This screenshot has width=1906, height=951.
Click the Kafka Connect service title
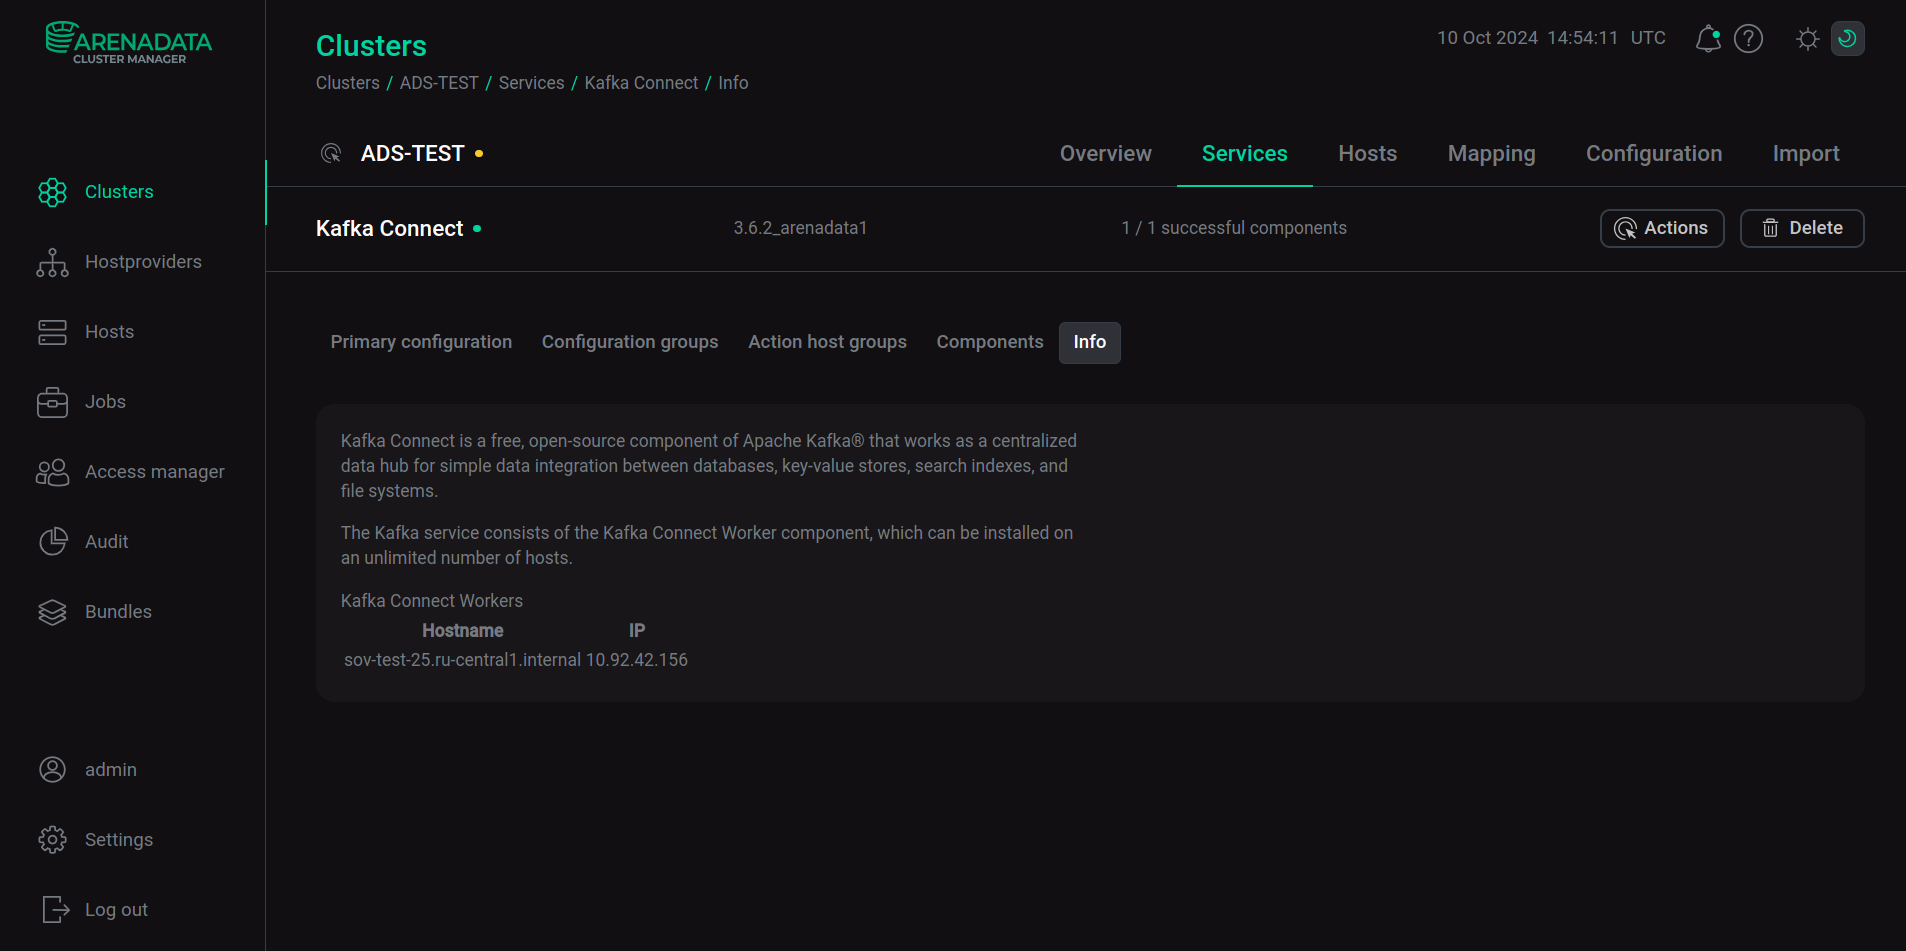[x=389, y=229]
